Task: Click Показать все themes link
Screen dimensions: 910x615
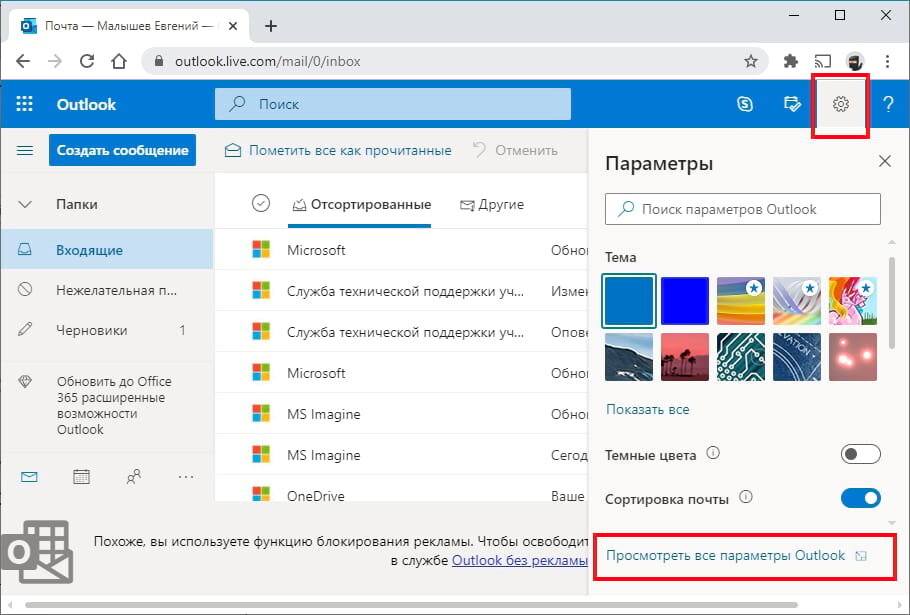Action: tap(648, 409)
